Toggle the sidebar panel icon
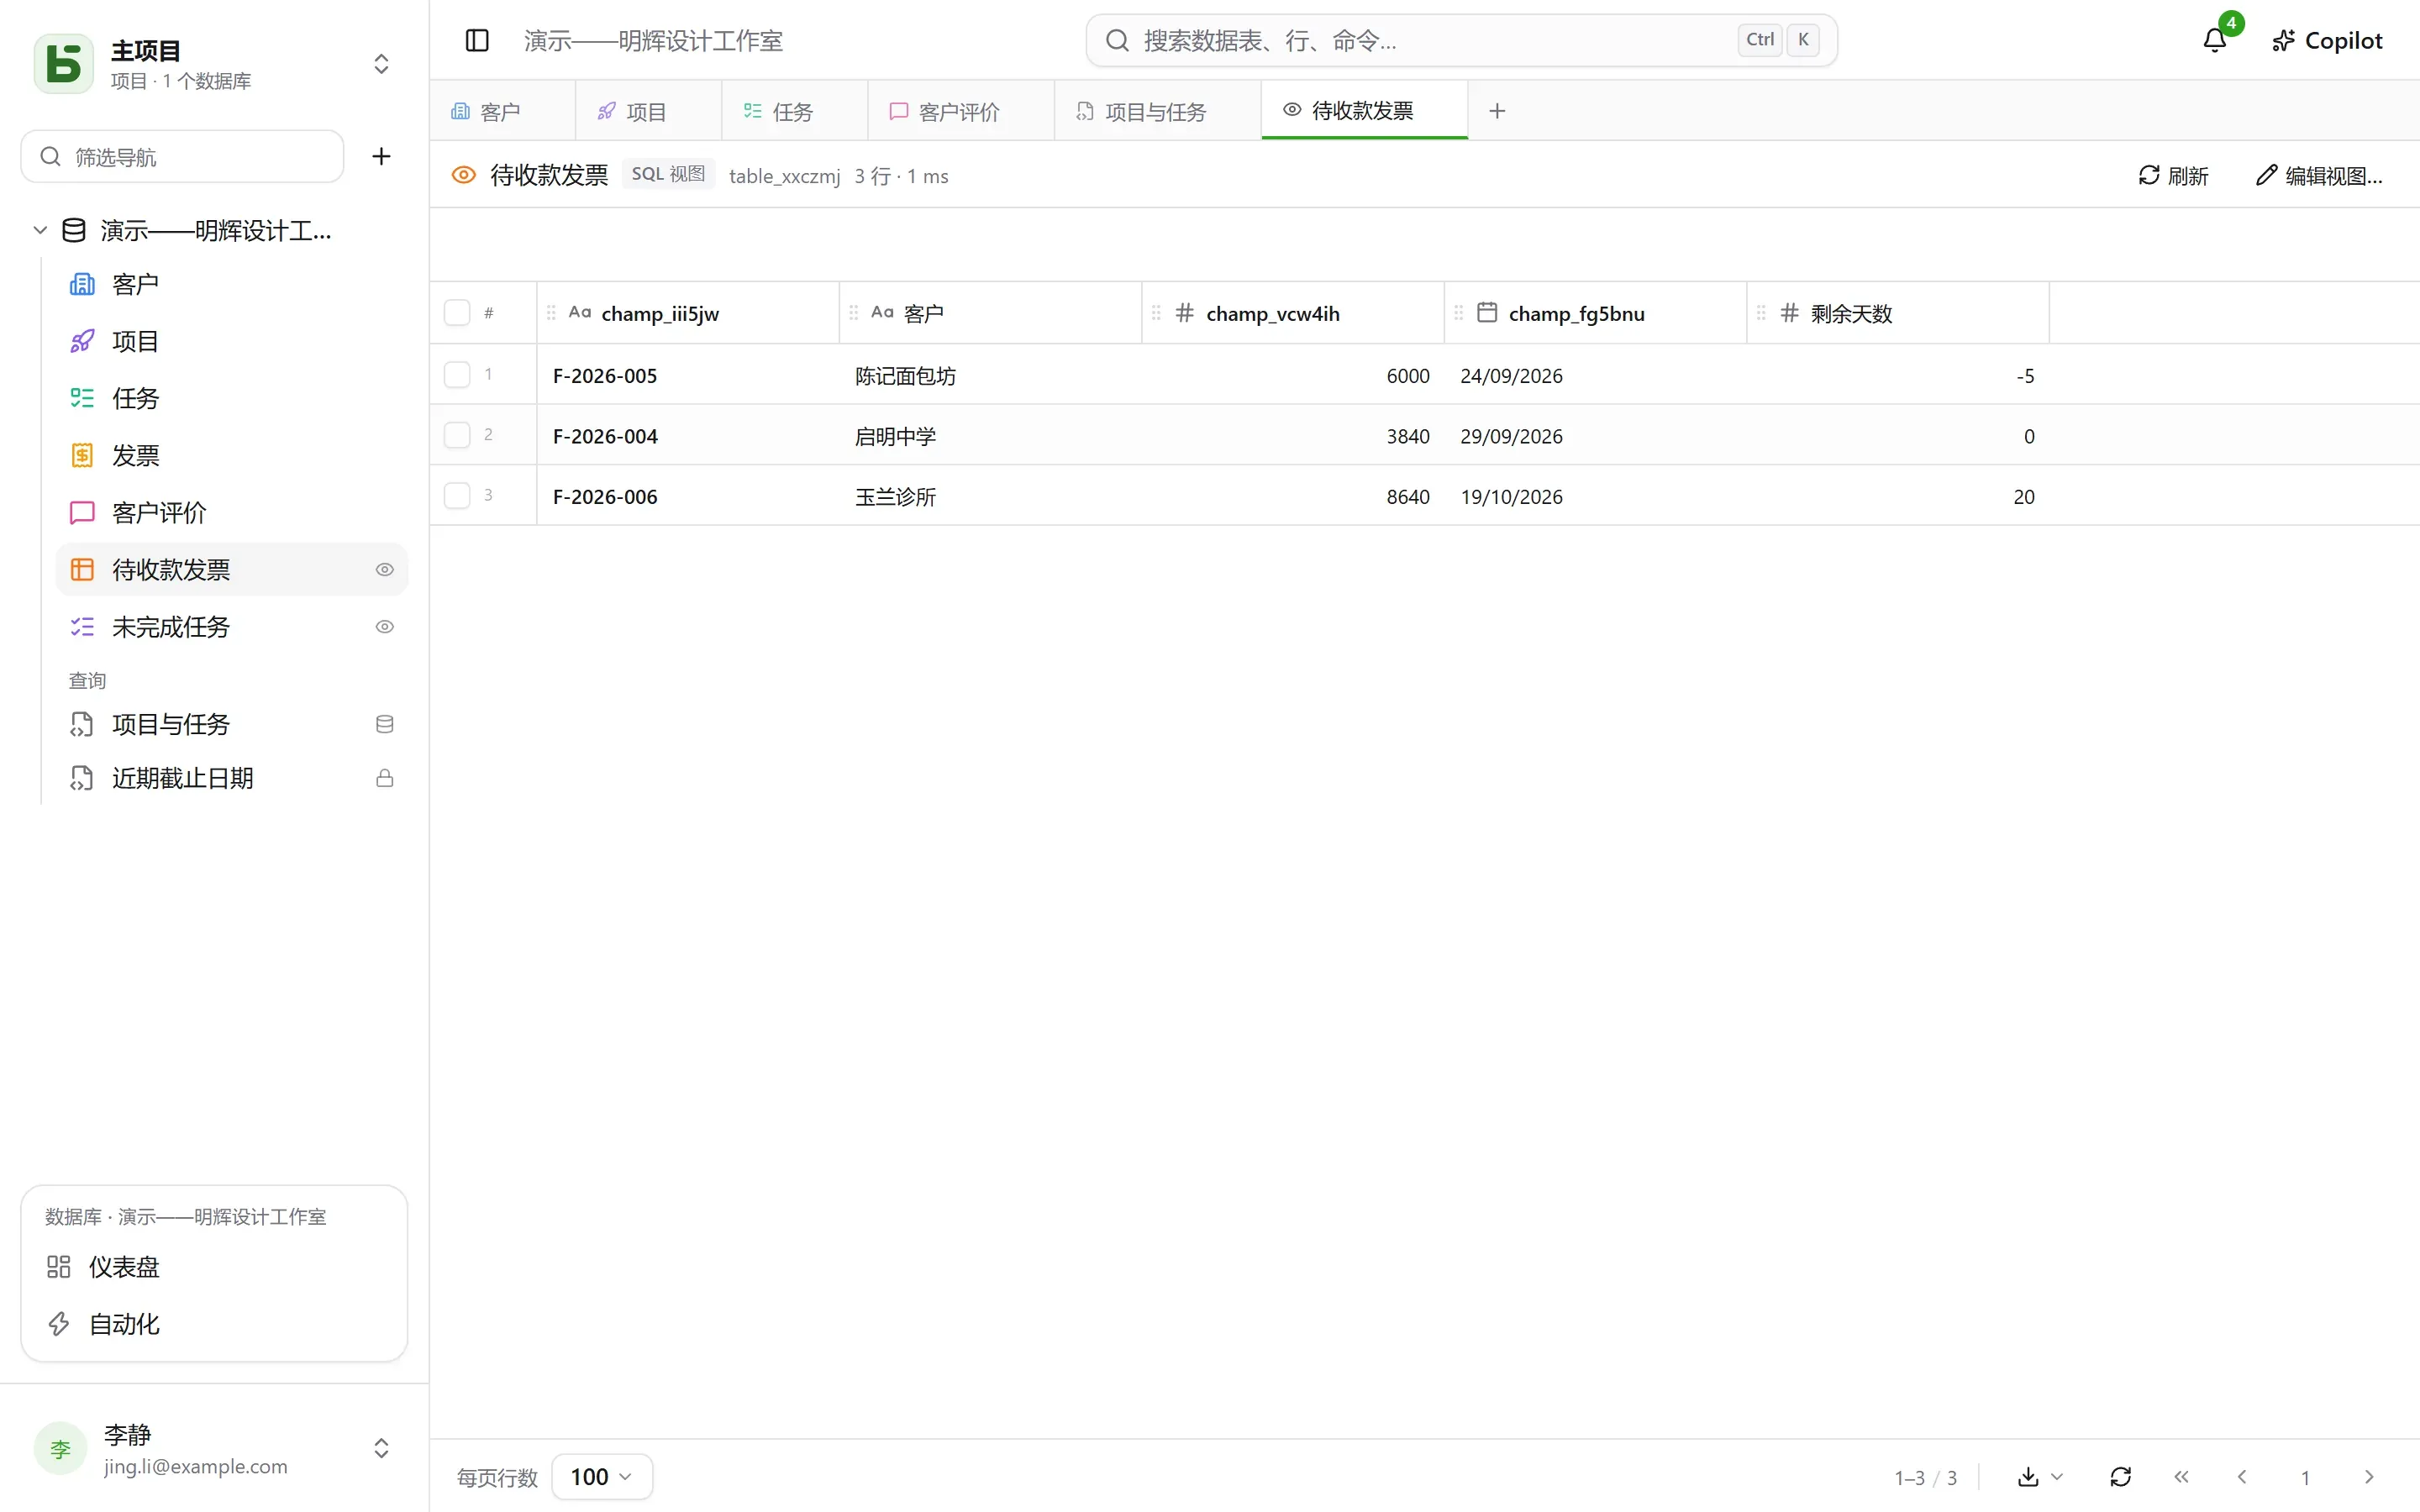Screen dimensions: 2420x1512 coord(477,40)
